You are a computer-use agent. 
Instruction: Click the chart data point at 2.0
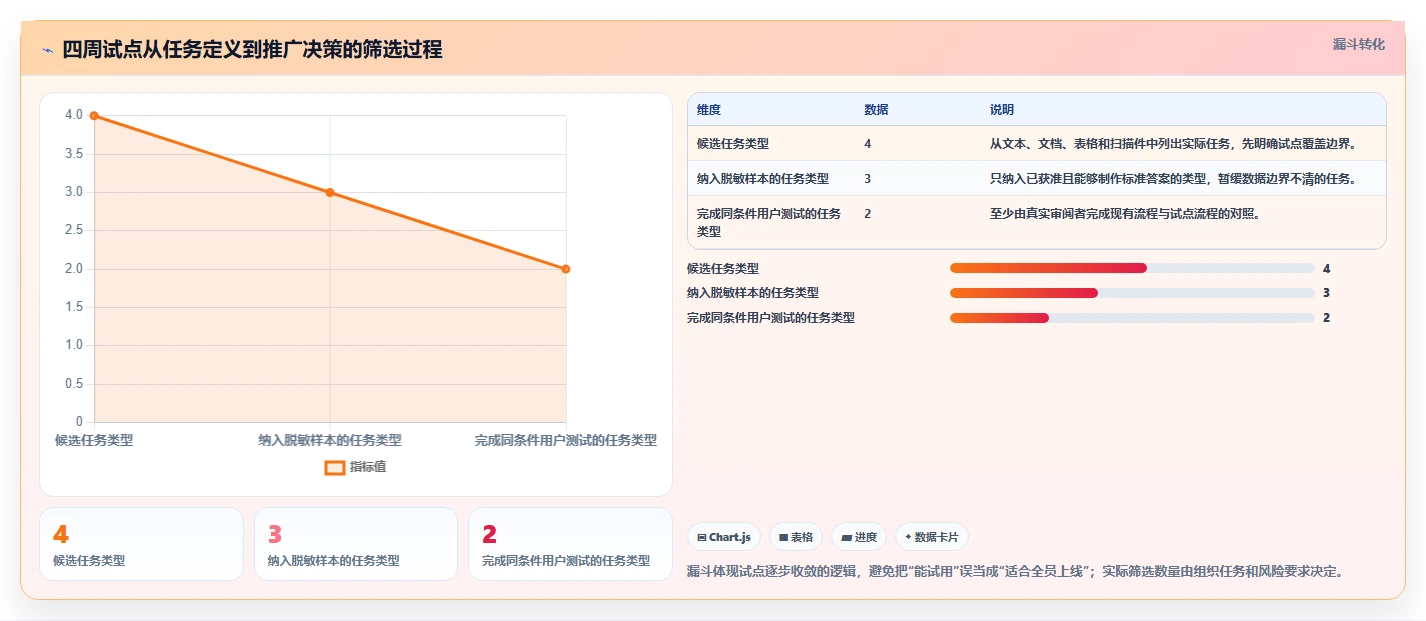[566, 269]
